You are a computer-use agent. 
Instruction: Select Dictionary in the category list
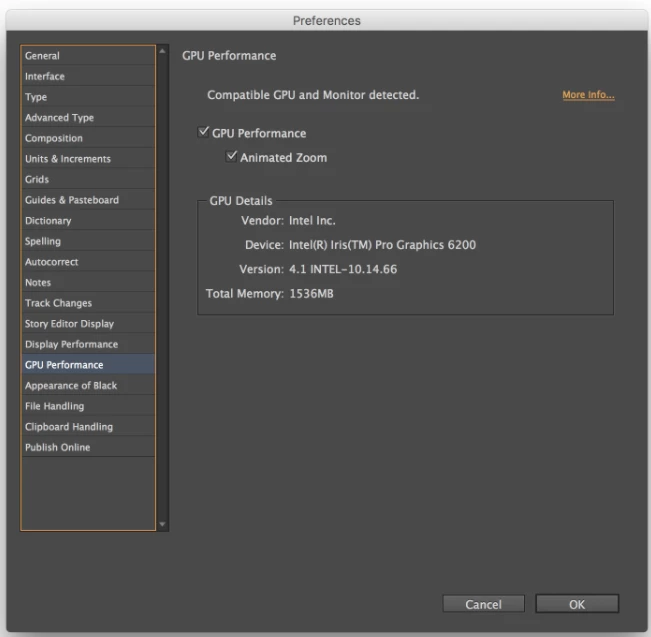pos(88,220)
